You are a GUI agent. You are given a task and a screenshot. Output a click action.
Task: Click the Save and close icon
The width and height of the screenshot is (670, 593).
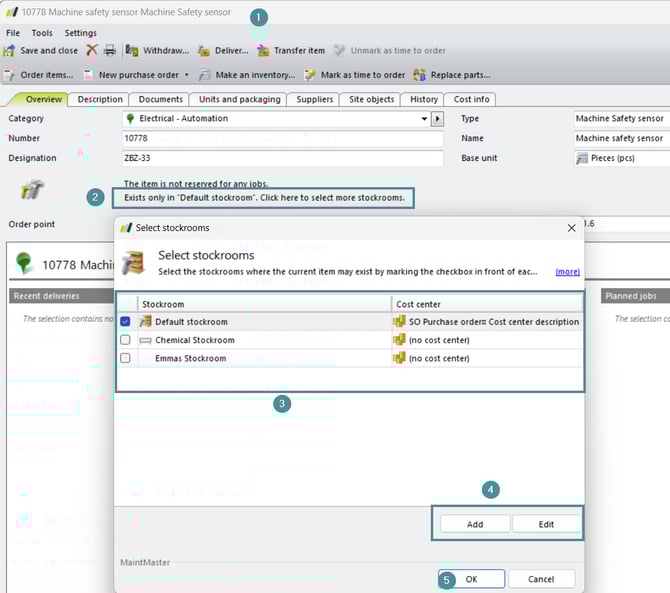click(9, 51)
